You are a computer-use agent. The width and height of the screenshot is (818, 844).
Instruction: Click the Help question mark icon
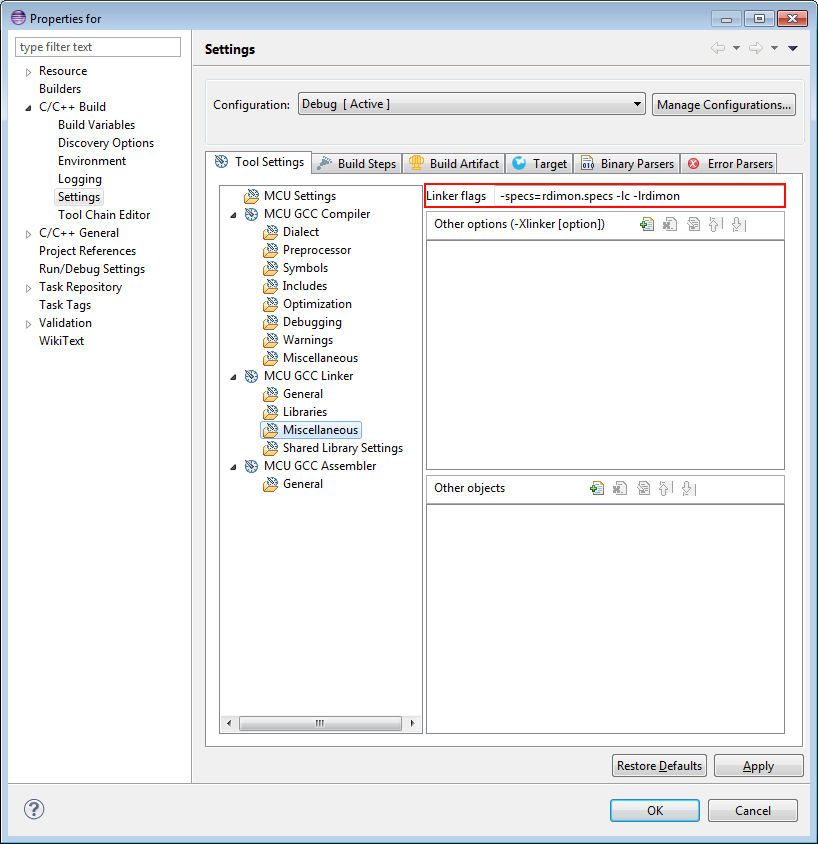pyautogui.click(x=32, y=809)
